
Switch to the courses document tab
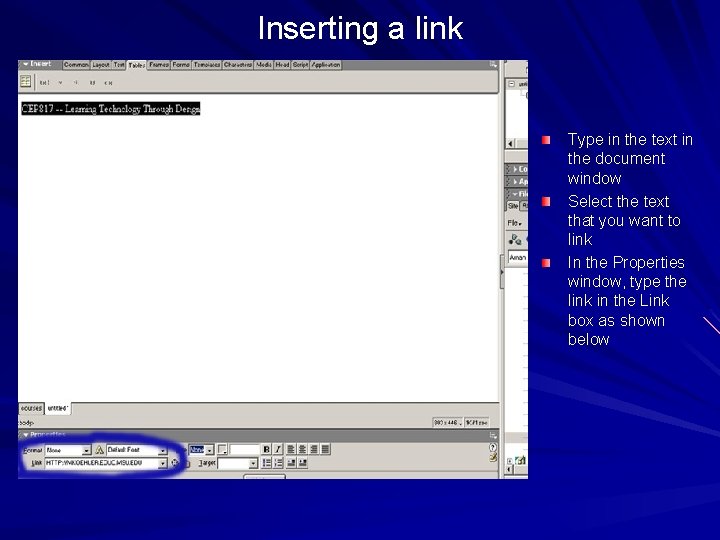[x=31, y=408]
